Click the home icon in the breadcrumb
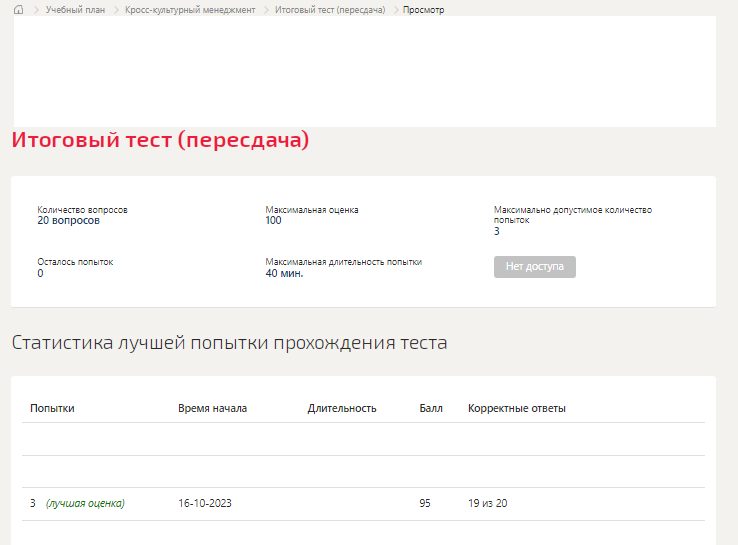This screenshot has width=738, height=545. point(18,9)
